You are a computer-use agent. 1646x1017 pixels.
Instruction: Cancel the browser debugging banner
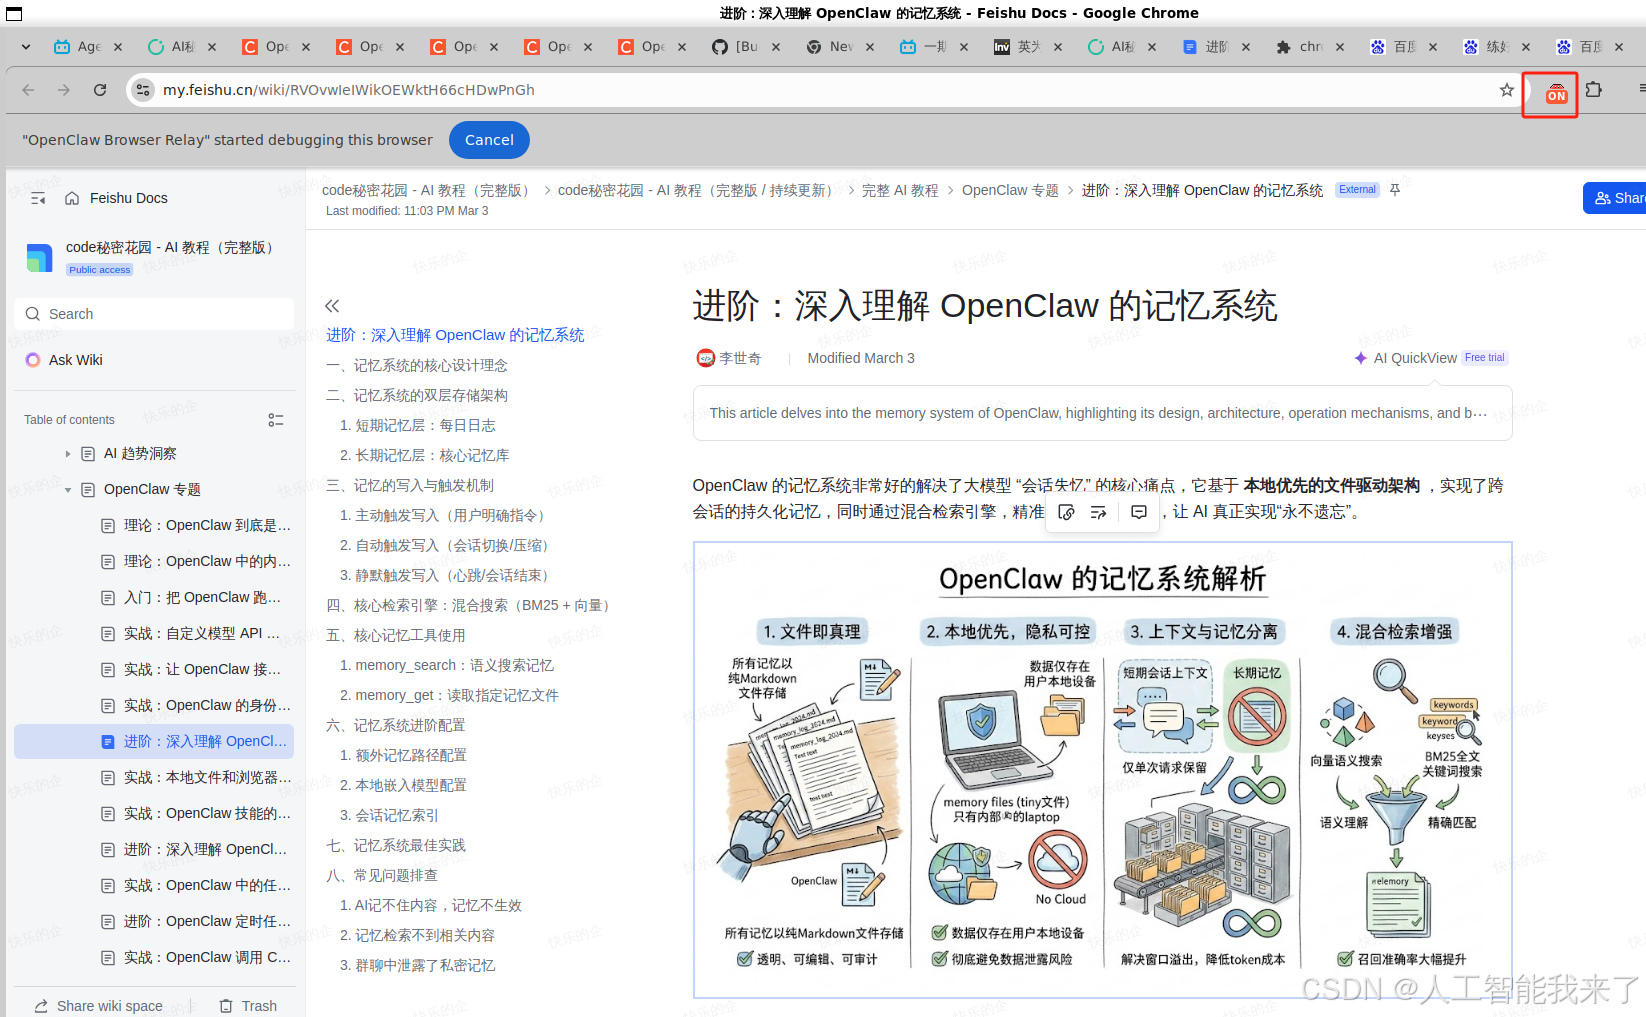pos(489,140)
